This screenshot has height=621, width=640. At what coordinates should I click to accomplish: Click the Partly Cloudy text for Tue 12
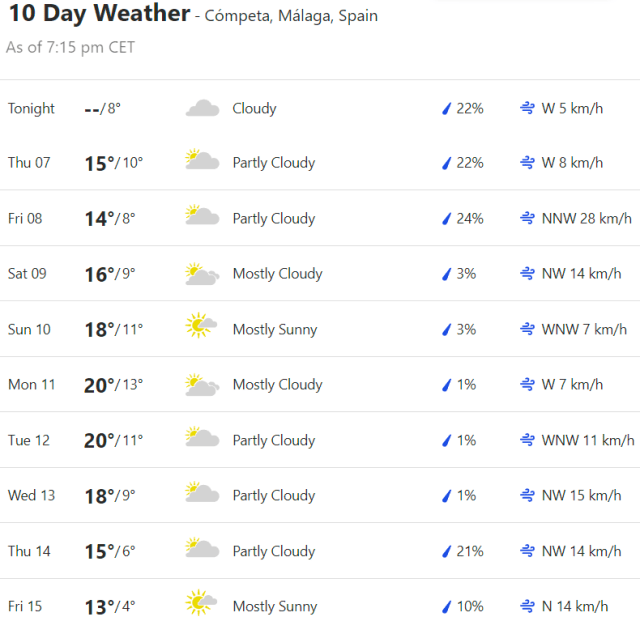tap(274, 440)
